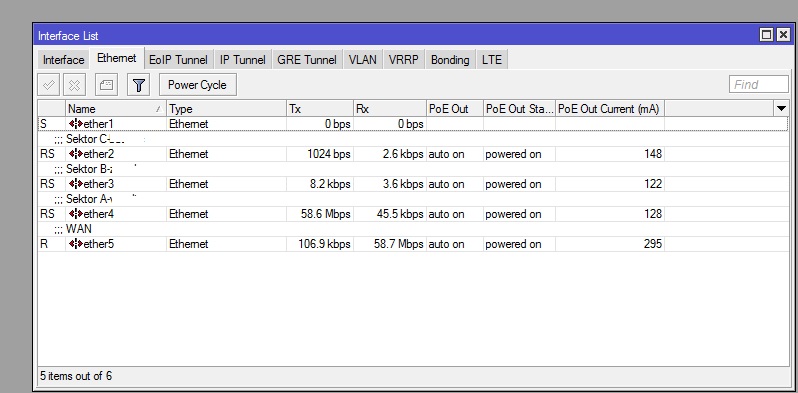Sort by the Type column header
This screenshot has height=393, width=798.
coord(226,108)
